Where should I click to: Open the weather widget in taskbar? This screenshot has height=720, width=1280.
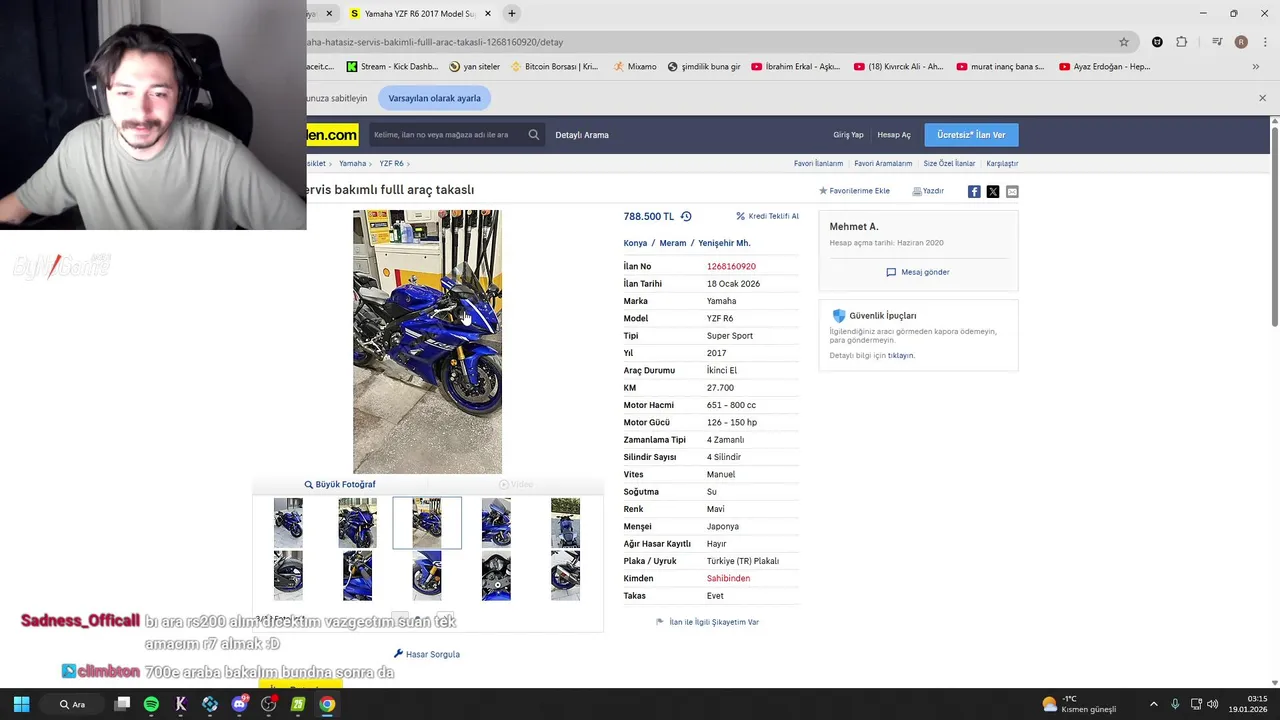pos(1079,704)
